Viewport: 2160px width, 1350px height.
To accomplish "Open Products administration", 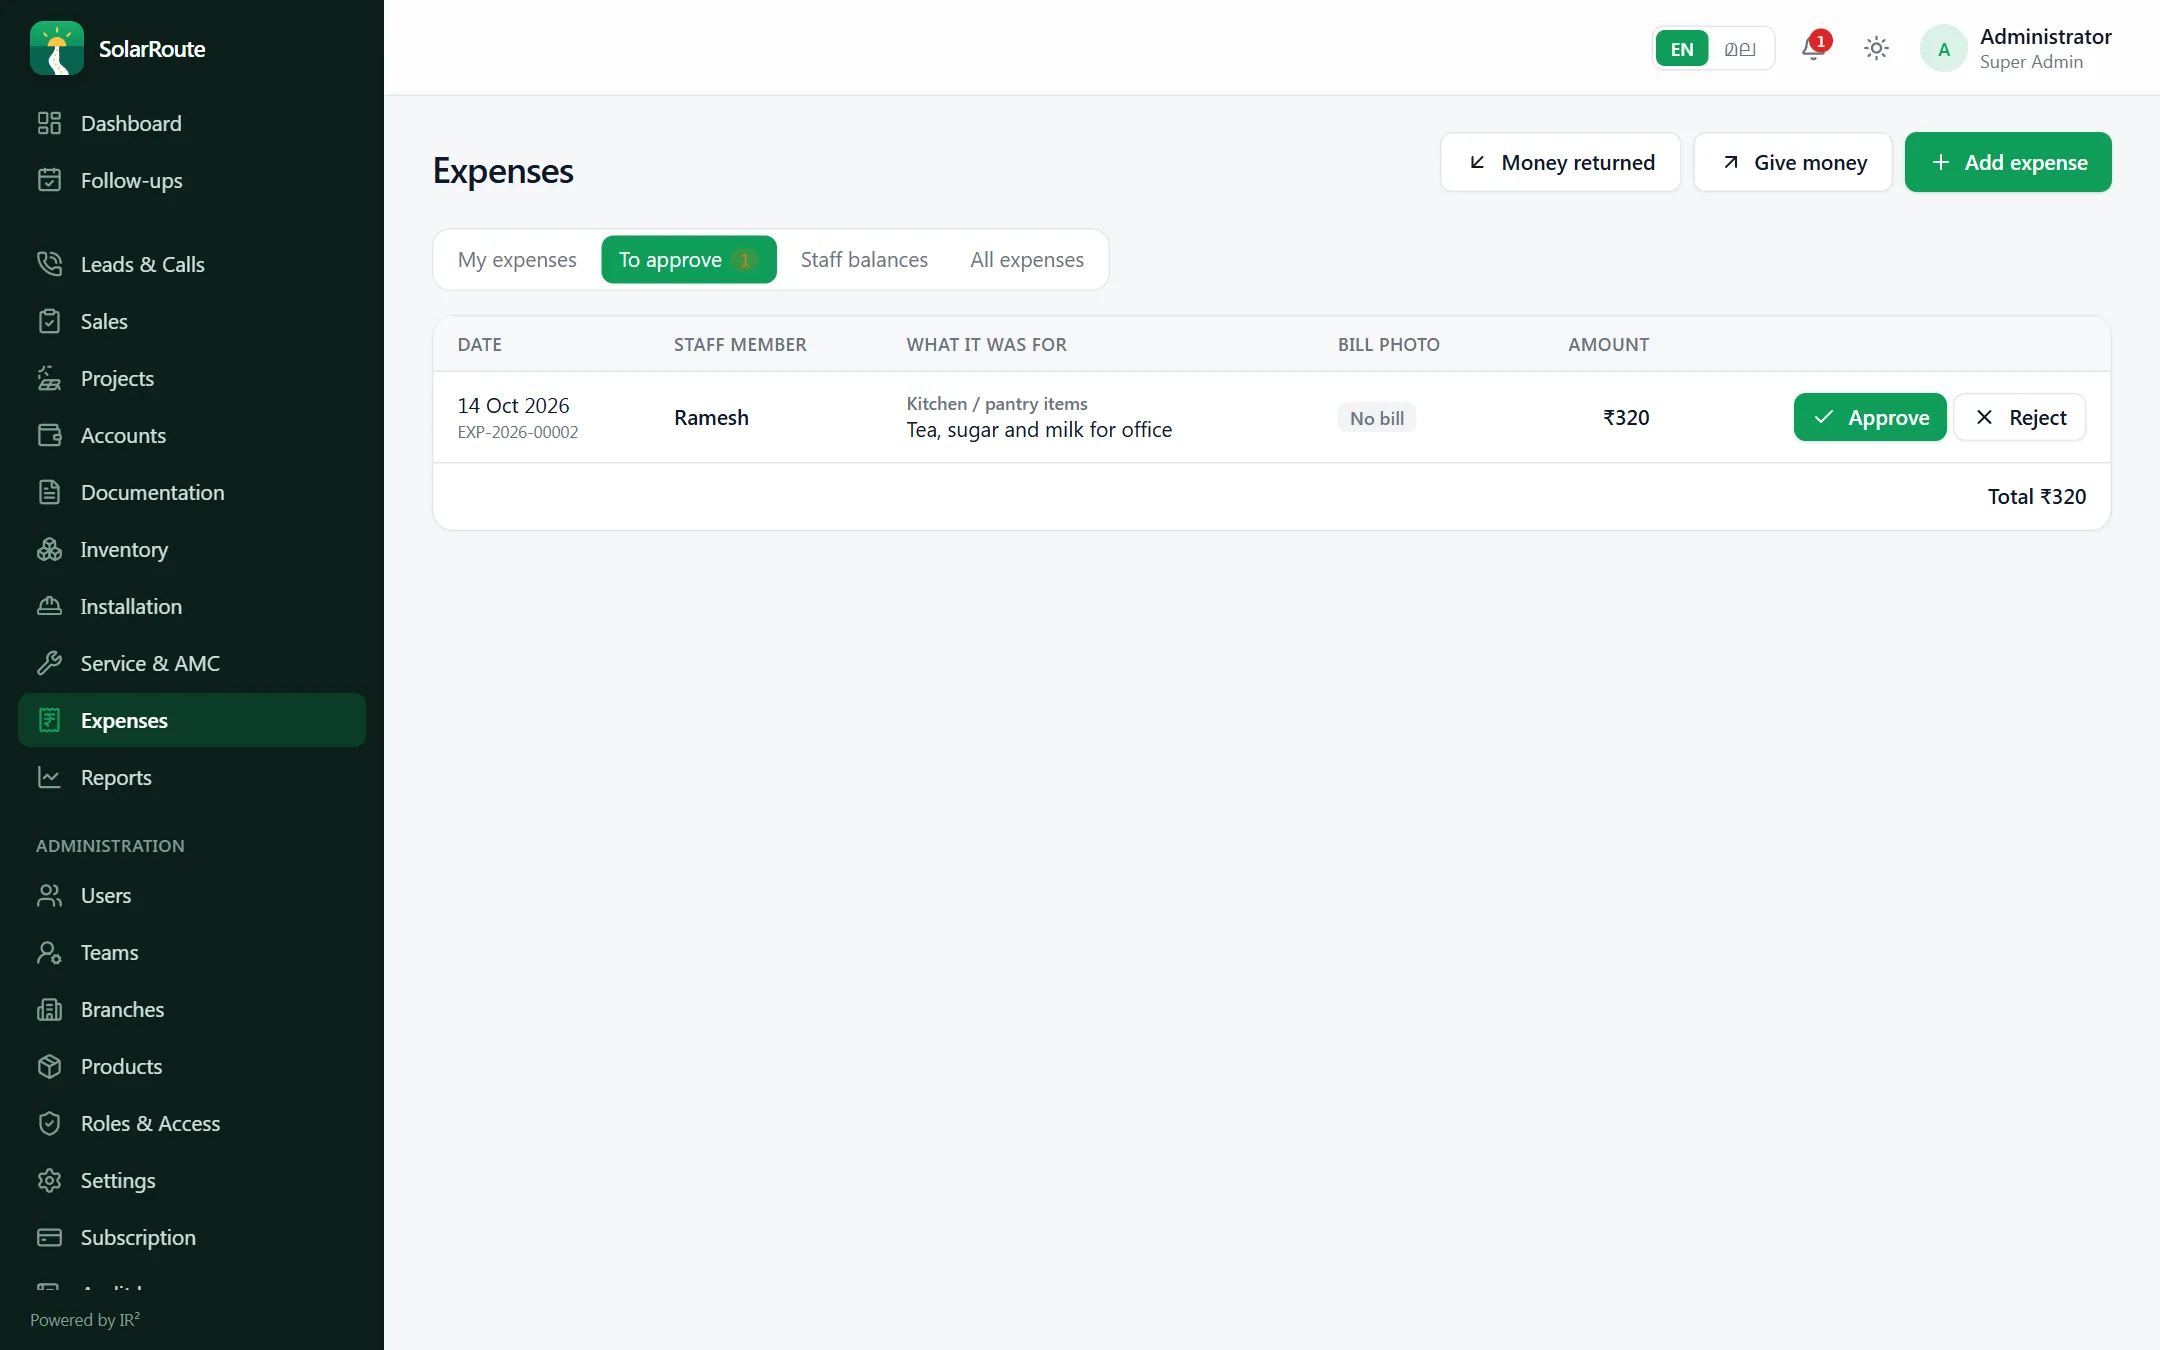I will (x=192, y=1066).
